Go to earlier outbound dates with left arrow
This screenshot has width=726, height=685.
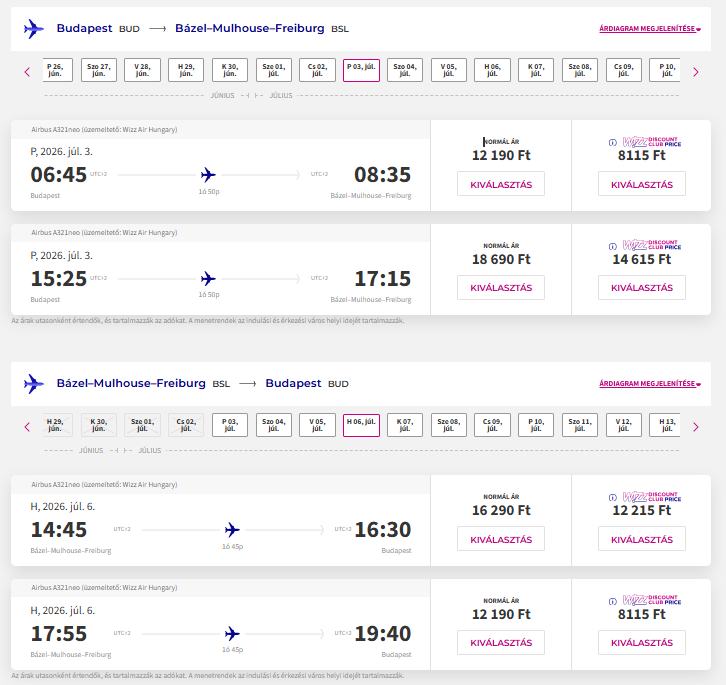pos(27,71)
